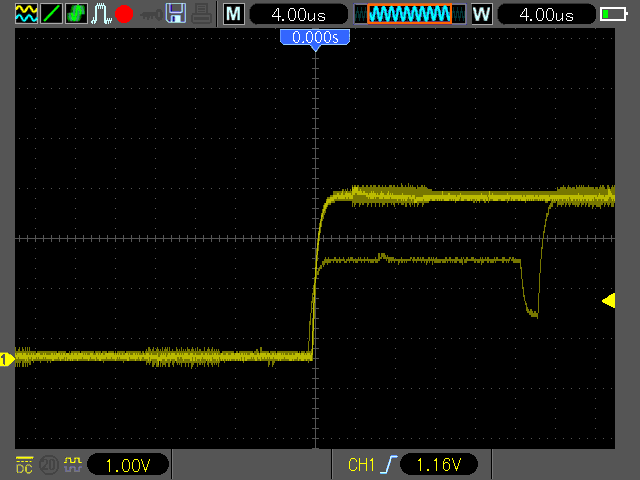This screenshot has height=480, width=640.
Task: Click the M main timebase label
Action: [233, 14]
